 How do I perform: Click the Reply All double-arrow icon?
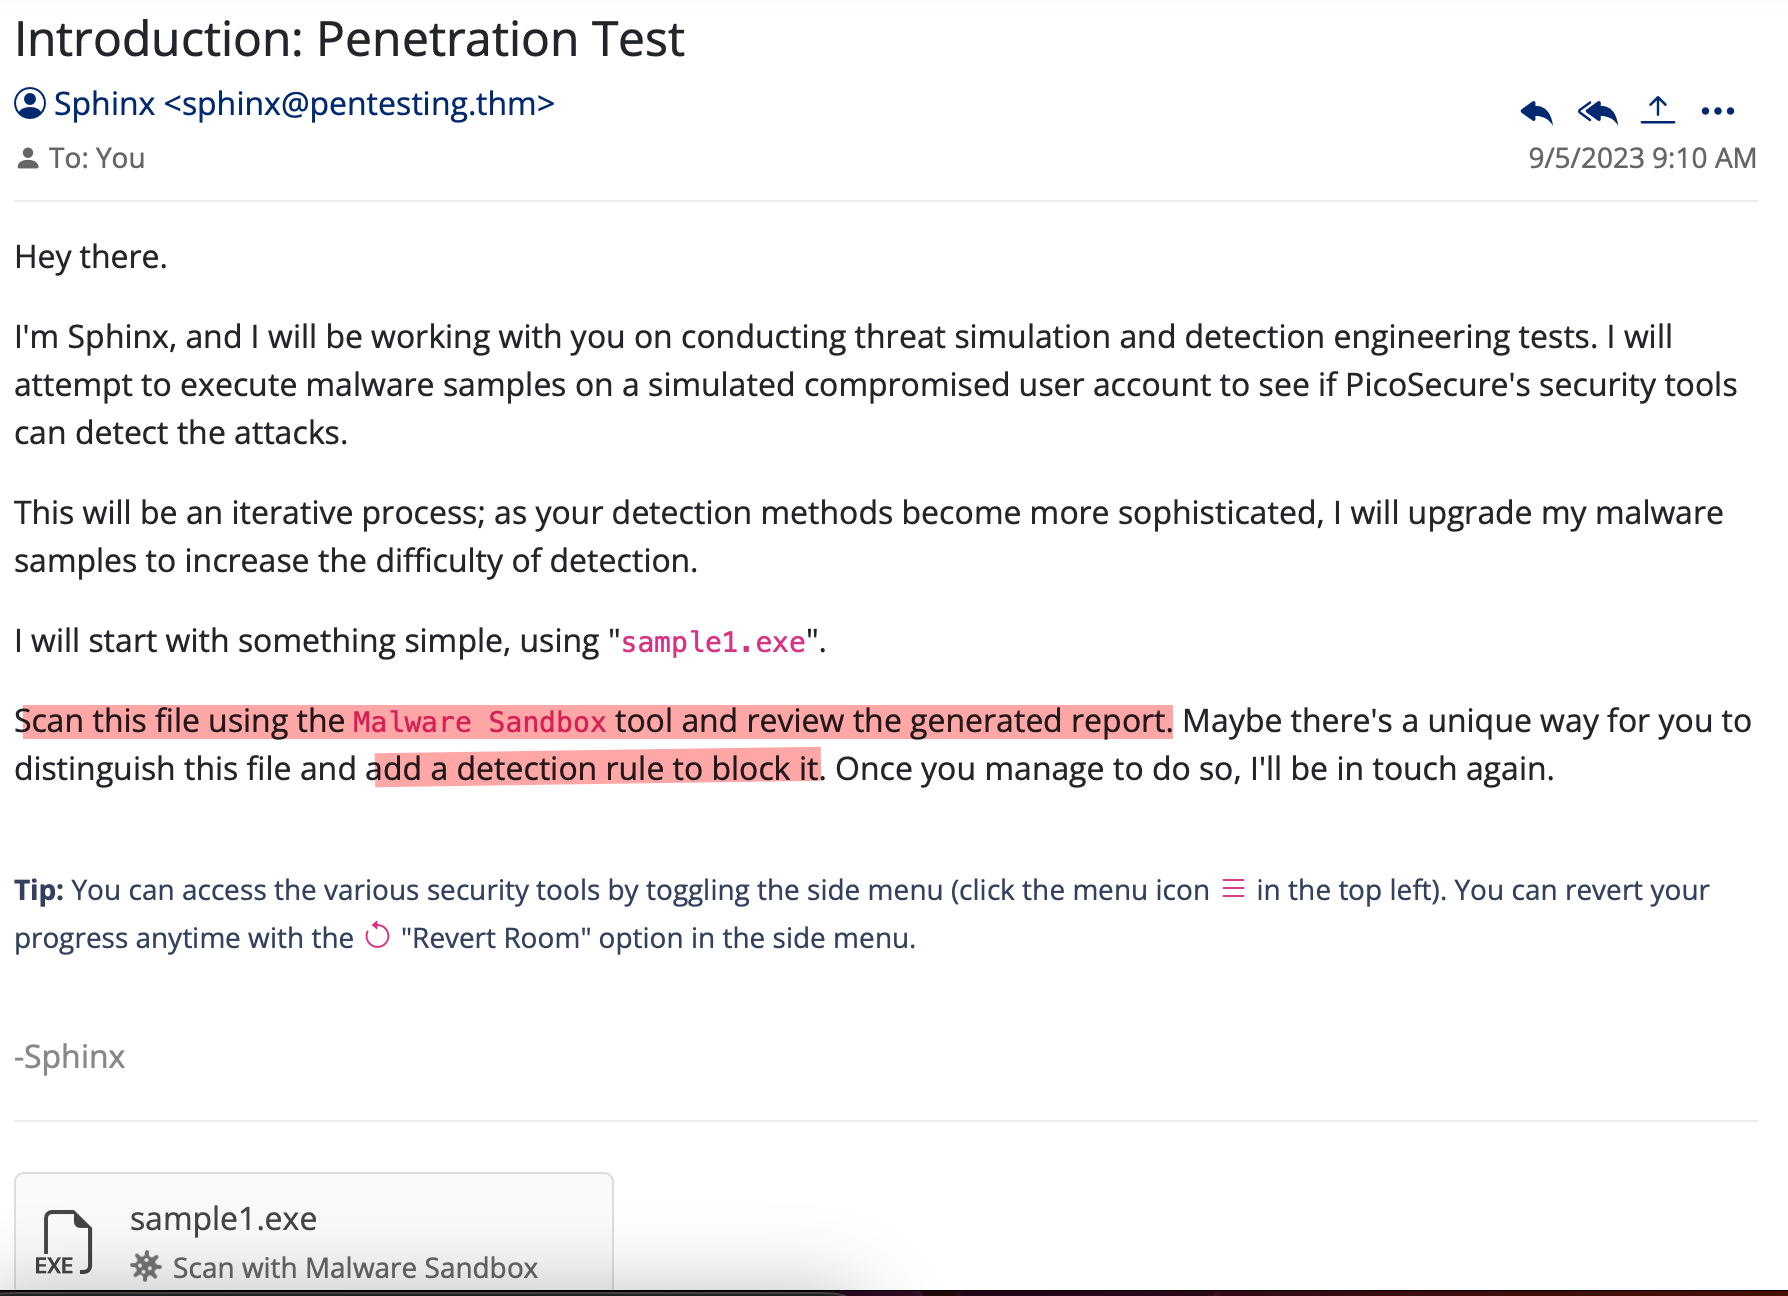pyautogui.click(x=1597, y=112)
